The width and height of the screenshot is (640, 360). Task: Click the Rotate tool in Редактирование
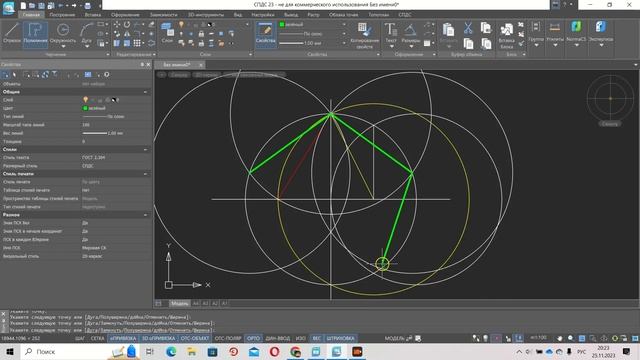pos(127,24)
